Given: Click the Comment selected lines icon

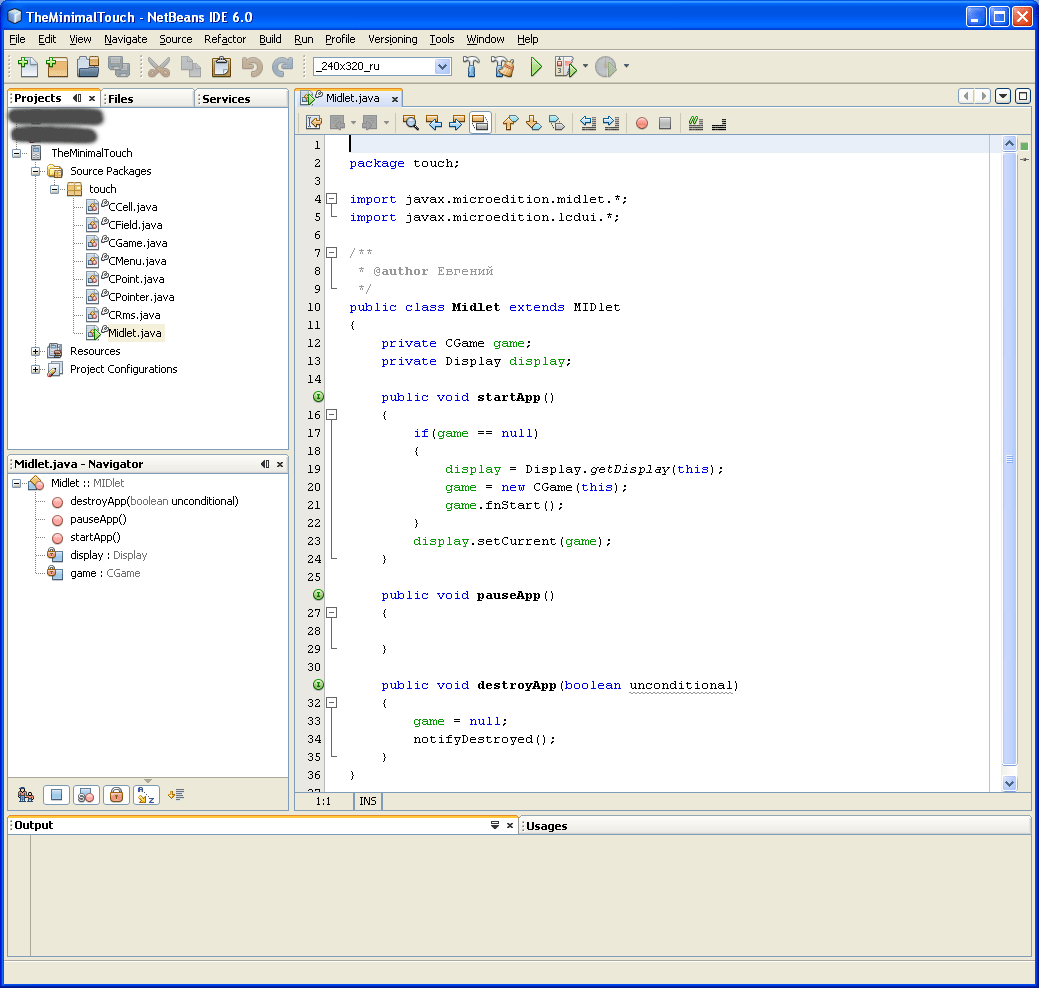Looking at the screenshot, I should click(696, 123).
